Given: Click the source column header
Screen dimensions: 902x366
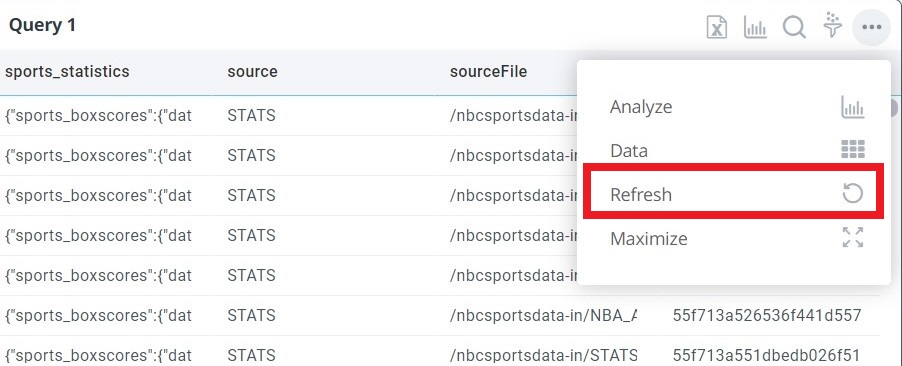Looking at the screenshot, I should coord(252,72).
